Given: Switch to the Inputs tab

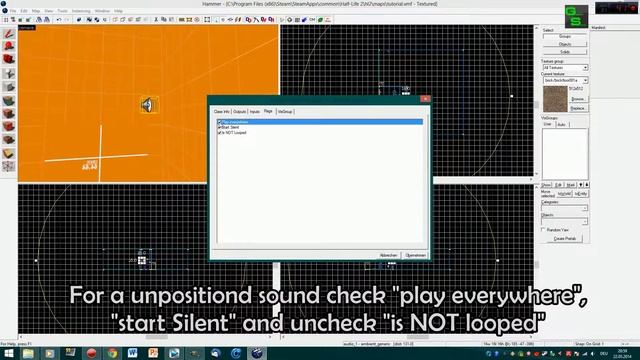Looking at the screenshot, I should [x=255, y=111].
